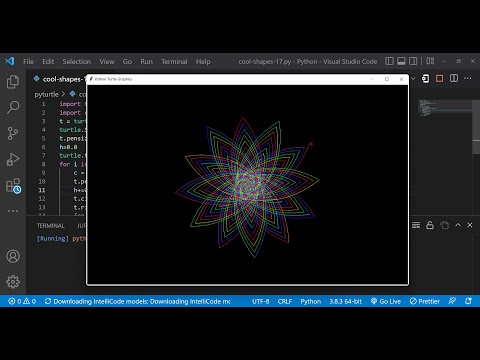Open the feedback icon in status bar

click(x=452, y=301)
